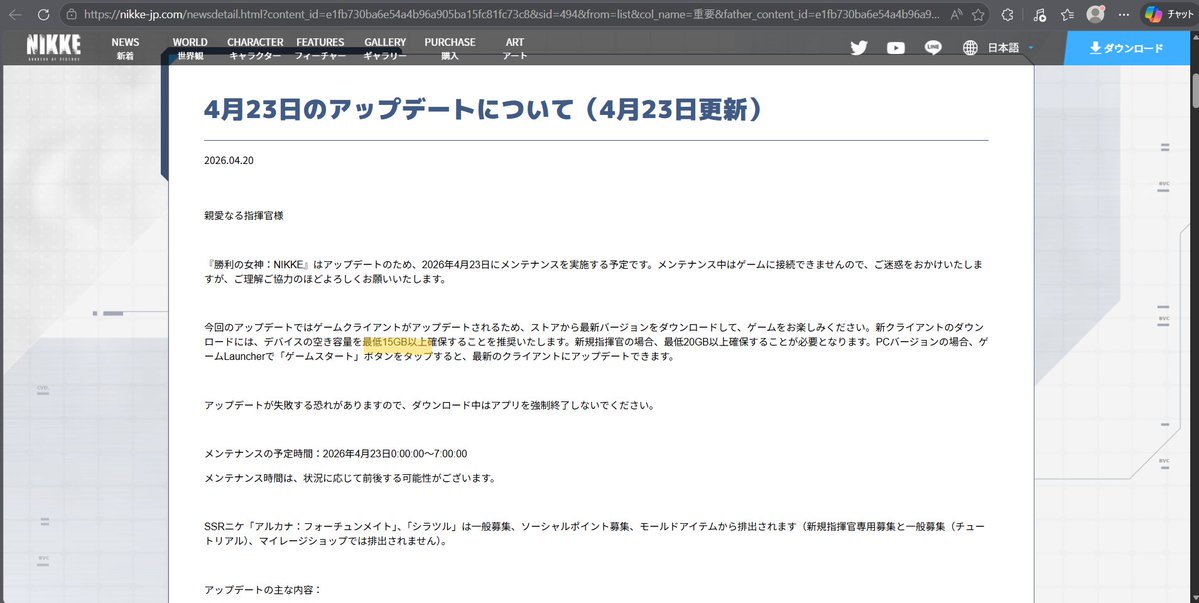Click the greeting 親愛なる指揮官様
1199x603 pixels.
(x=244, y=216)
